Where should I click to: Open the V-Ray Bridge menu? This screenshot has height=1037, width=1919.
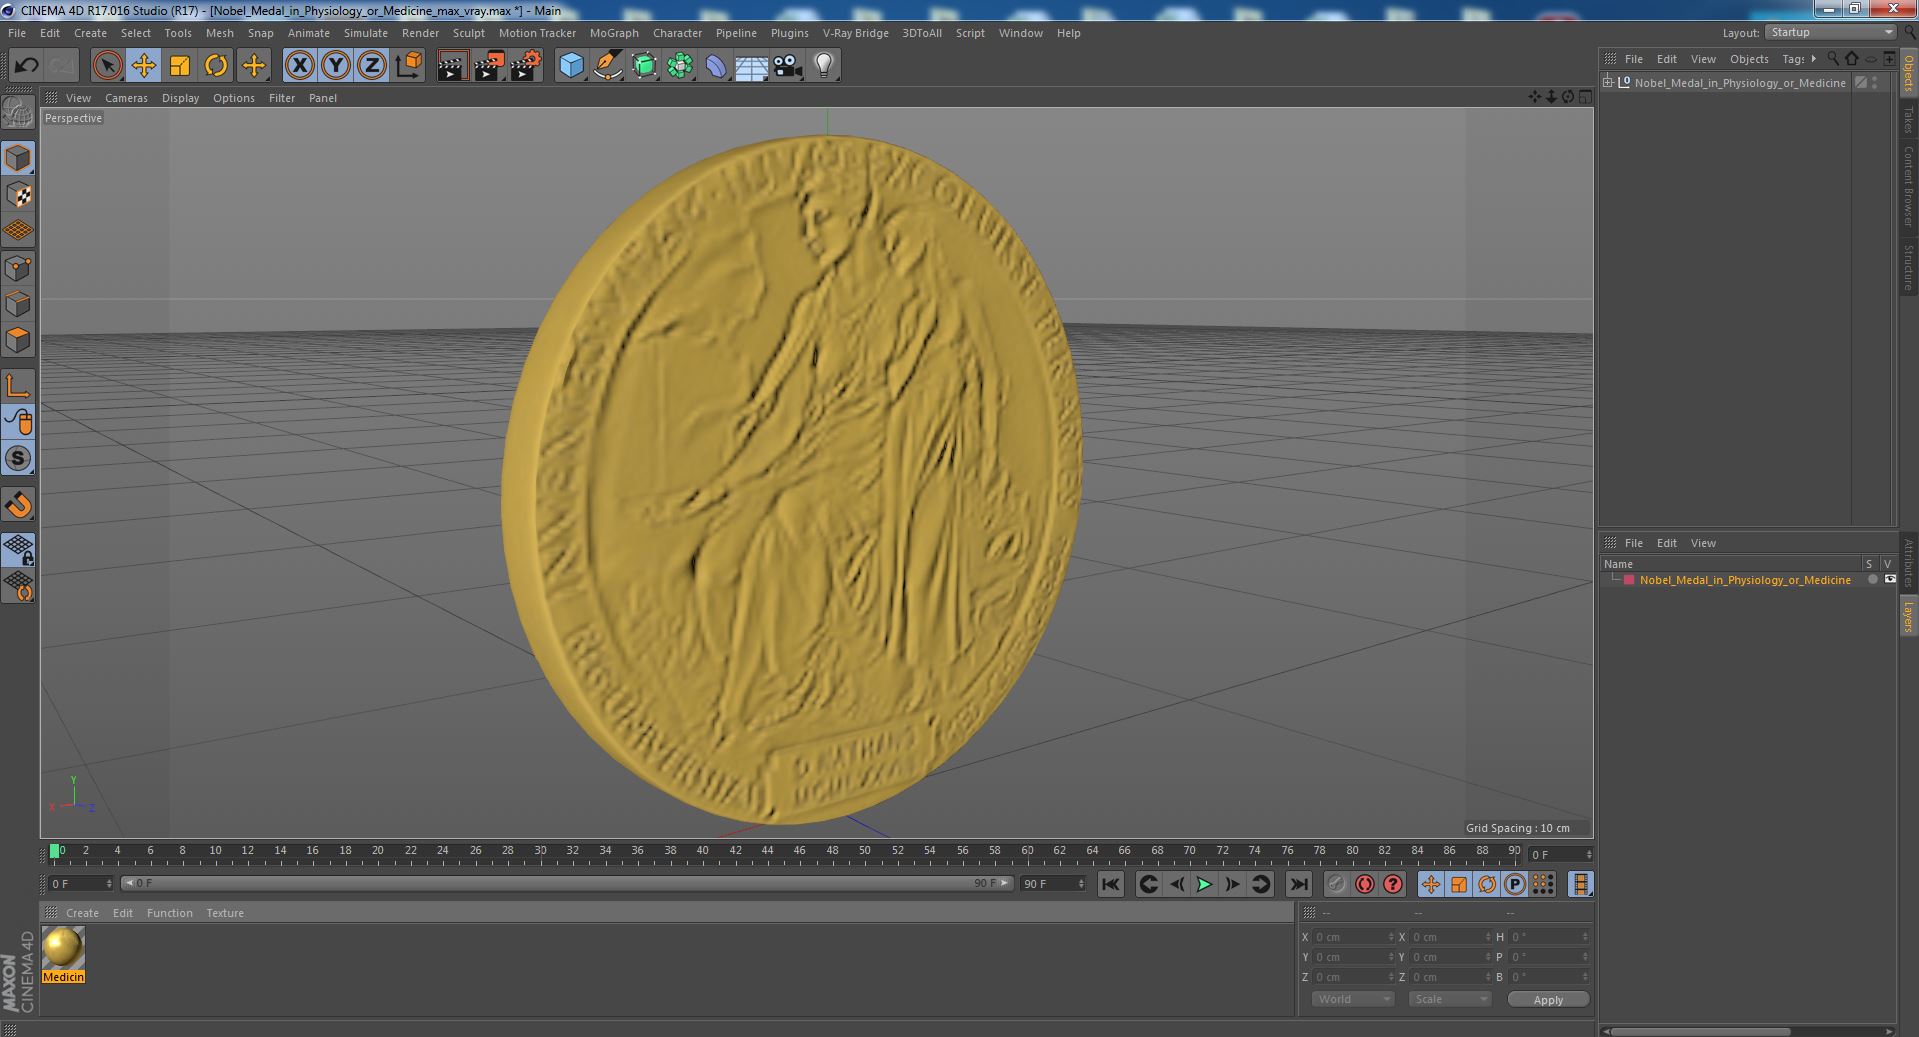pyautogui.click(x=855, y=33)
